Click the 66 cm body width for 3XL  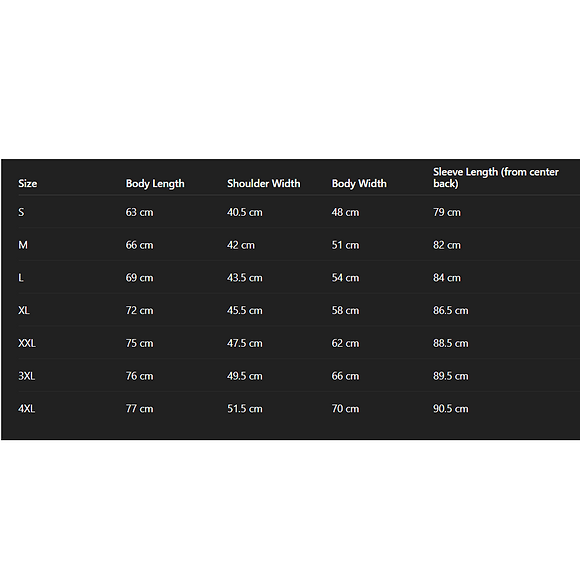(345, 376)
